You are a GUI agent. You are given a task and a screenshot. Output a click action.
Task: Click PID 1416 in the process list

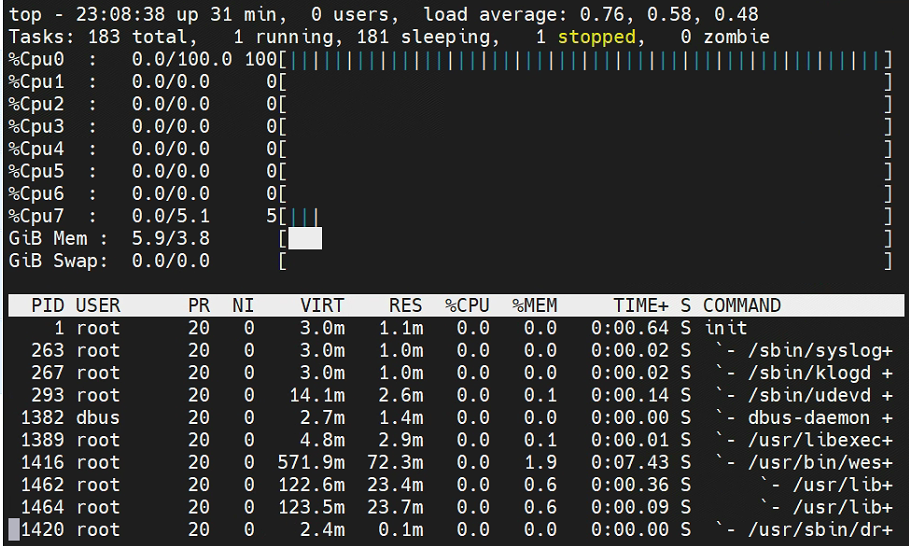(42, 463)
